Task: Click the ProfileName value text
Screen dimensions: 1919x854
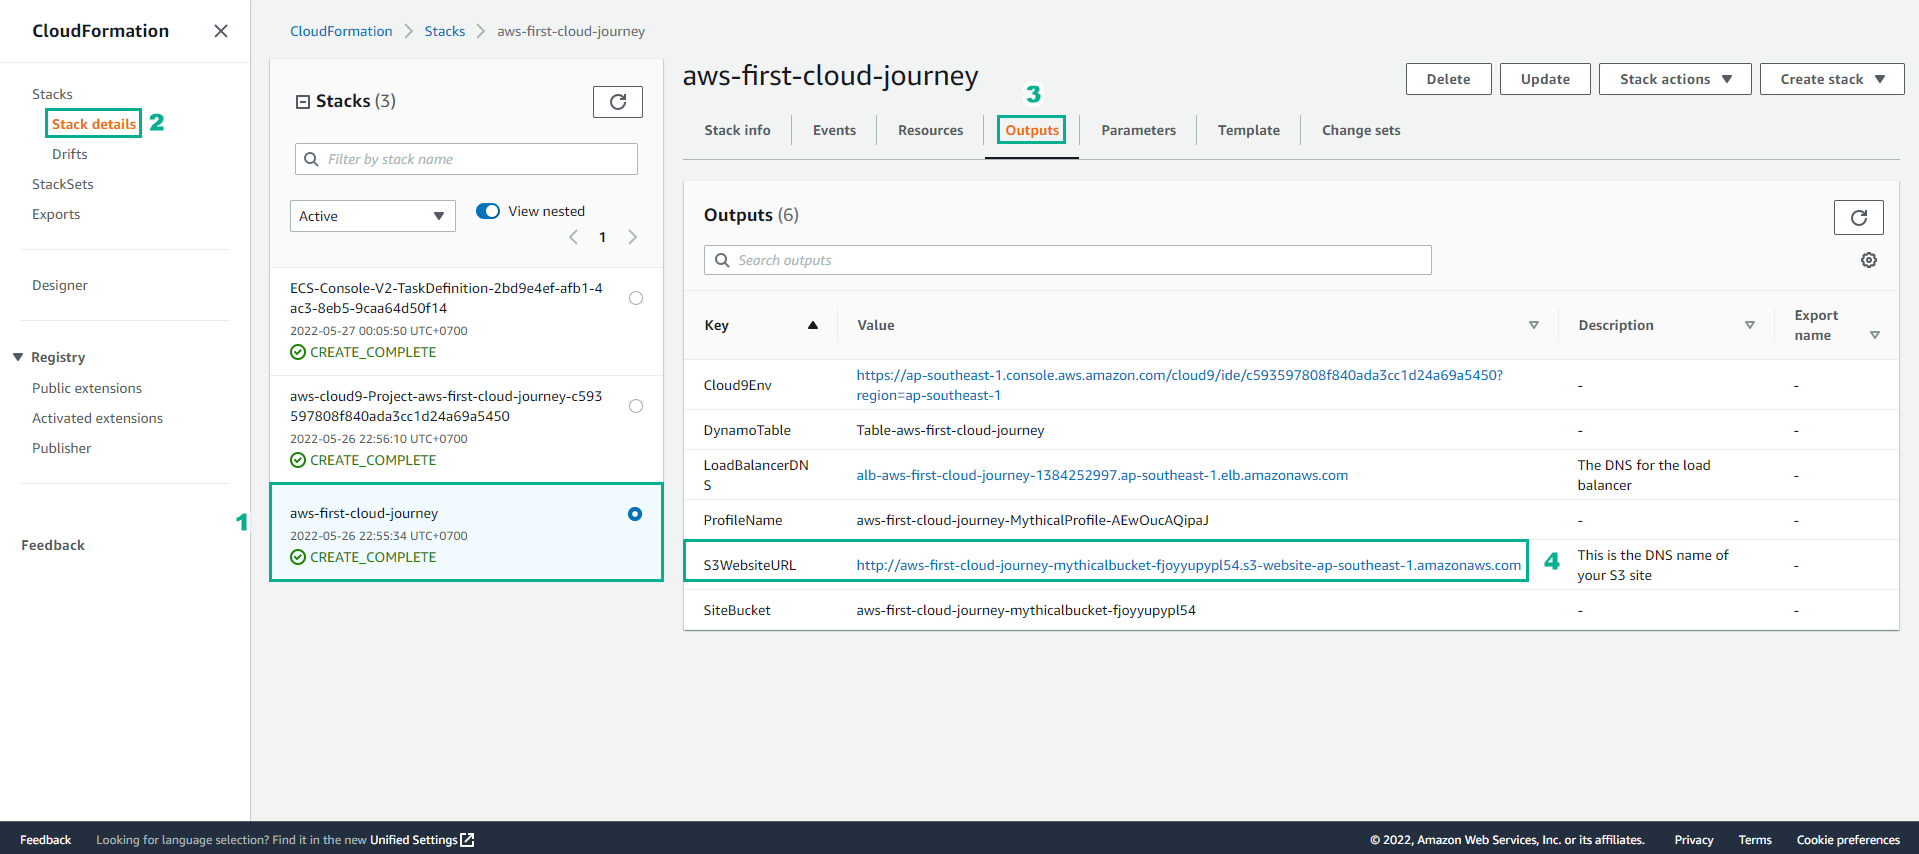Action: pyautogui.click(x=1032, y=520)
